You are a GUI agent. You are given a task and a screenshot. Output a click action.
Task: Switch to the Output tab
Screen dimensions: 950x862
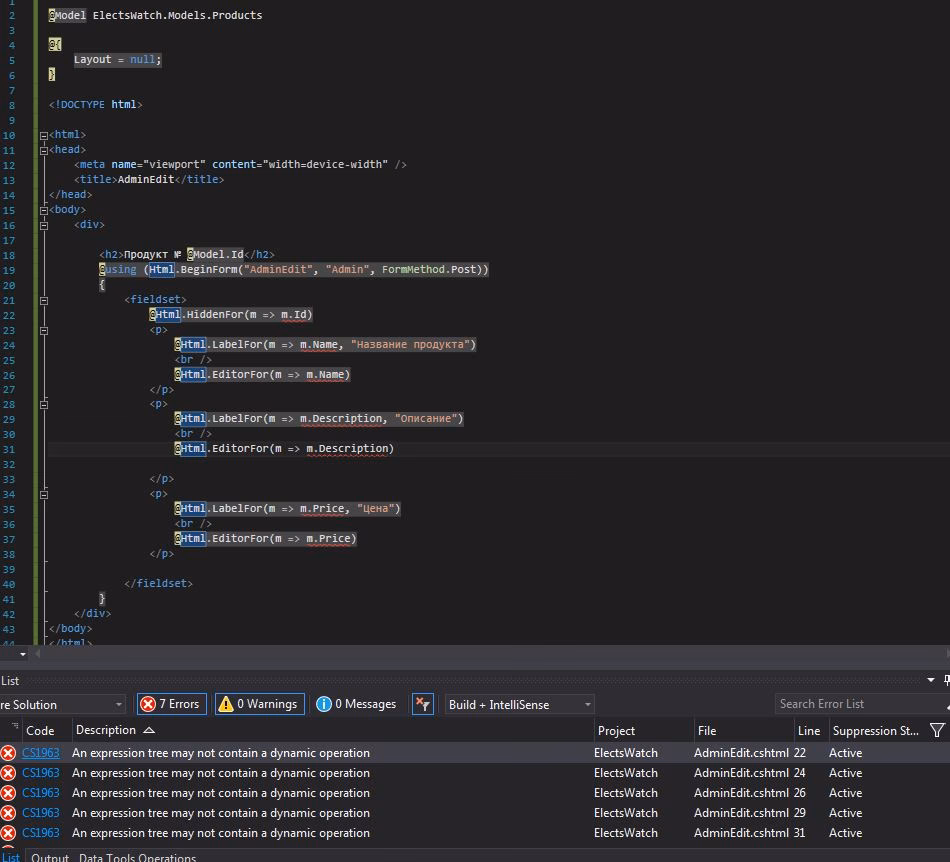click(50, 857)
